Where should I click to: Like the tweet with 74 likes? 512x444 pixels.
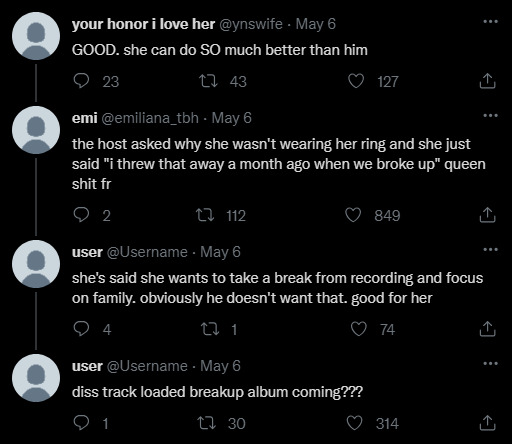[x=359, y=329]
